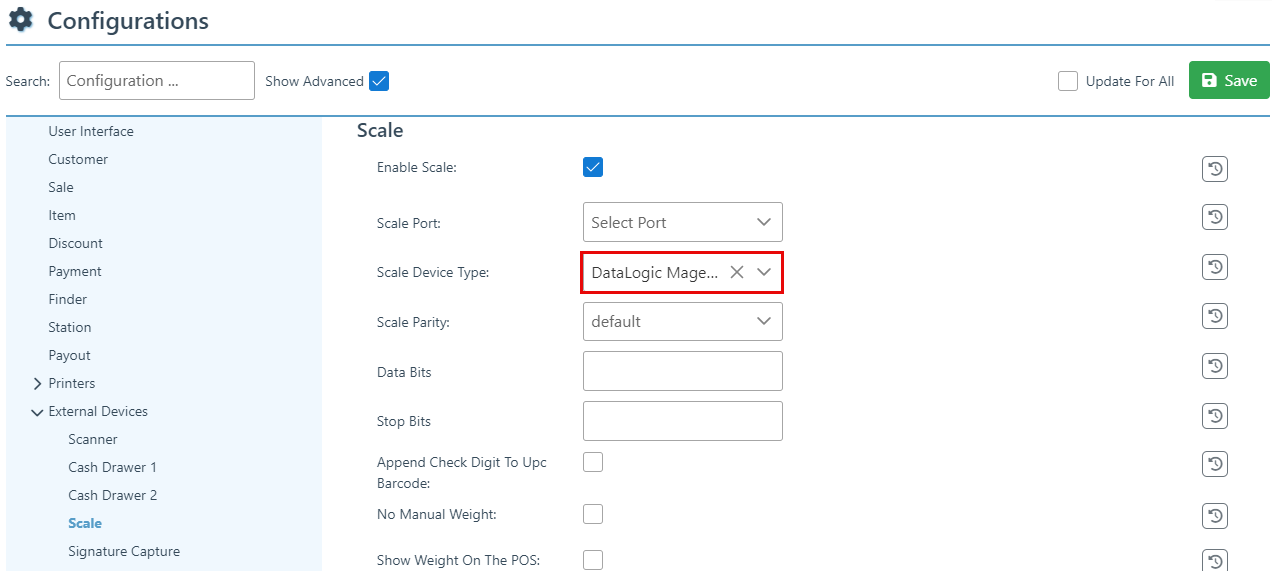Viewport: 1272px width, 571px height.
Task: Open the Cash Drawer 1 settings
Action: 112,467
